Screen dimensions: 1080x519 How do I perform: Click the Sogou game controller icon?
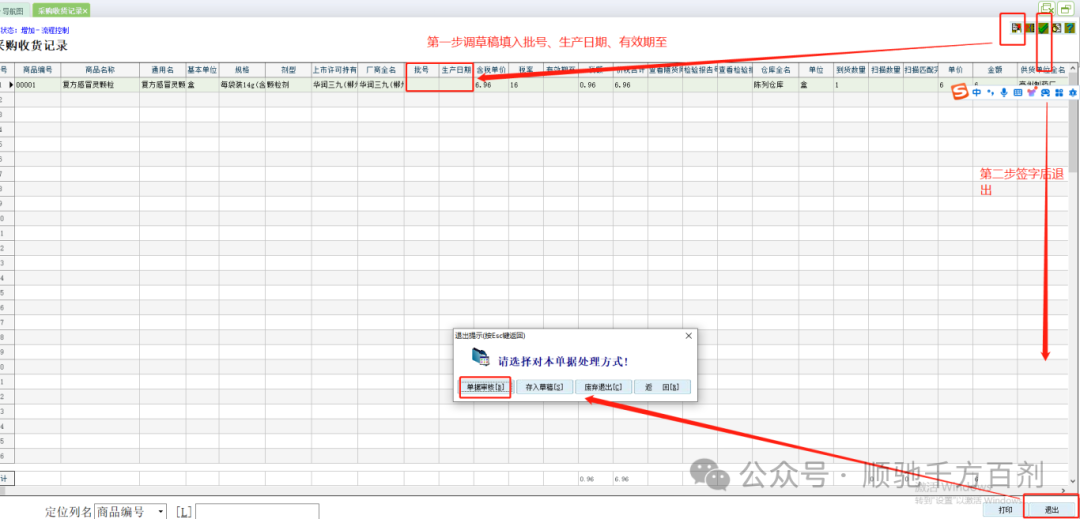pyautogui.click(x=1045, y=92)
